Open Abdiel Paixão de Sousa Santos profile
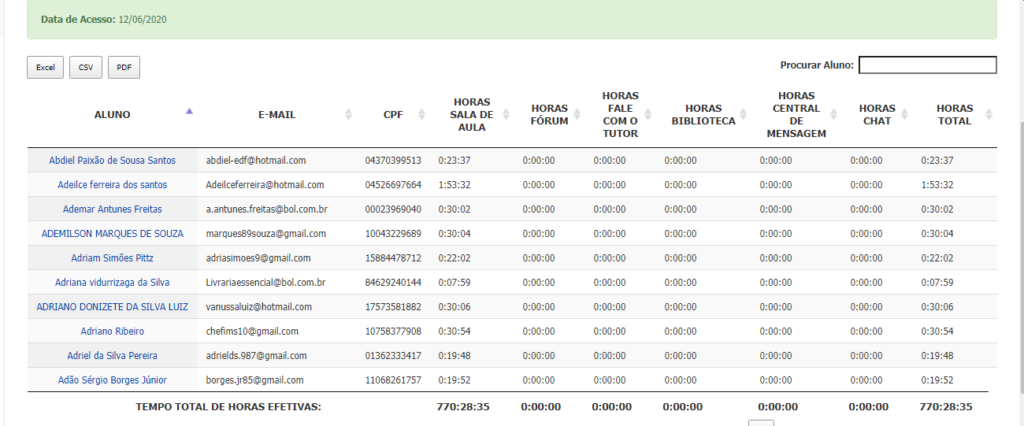 112,160
